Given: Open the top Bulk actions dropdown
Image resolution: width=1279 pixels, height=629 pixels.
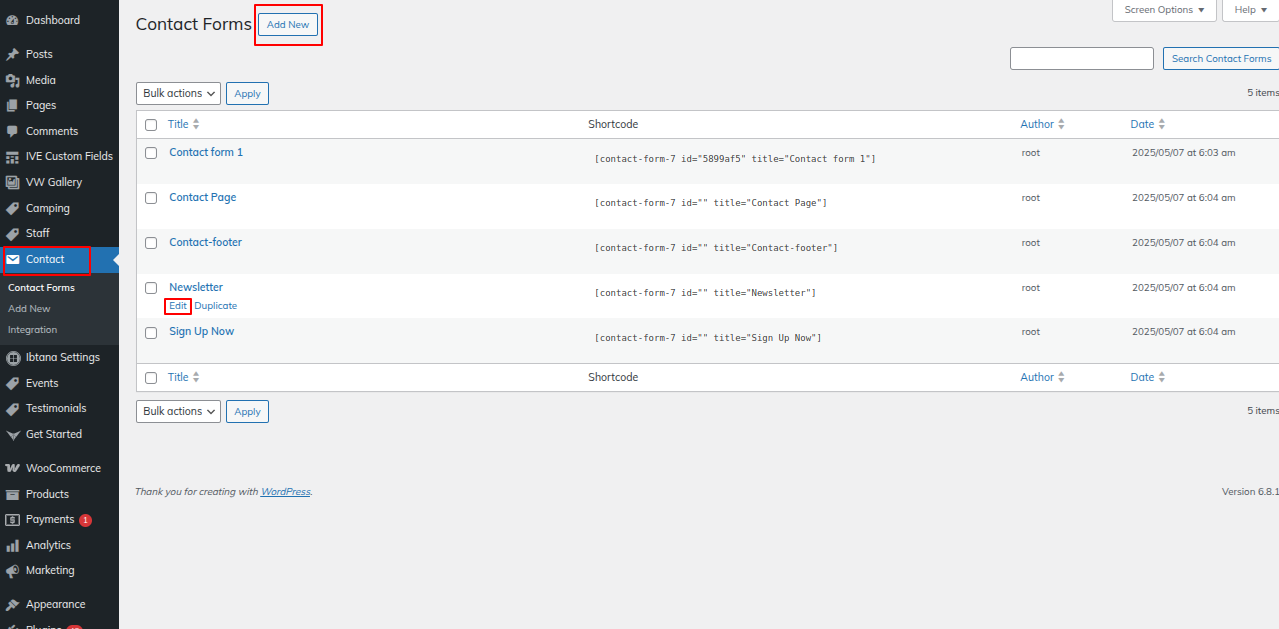Looking at the screenshot, I should point(178,93).
